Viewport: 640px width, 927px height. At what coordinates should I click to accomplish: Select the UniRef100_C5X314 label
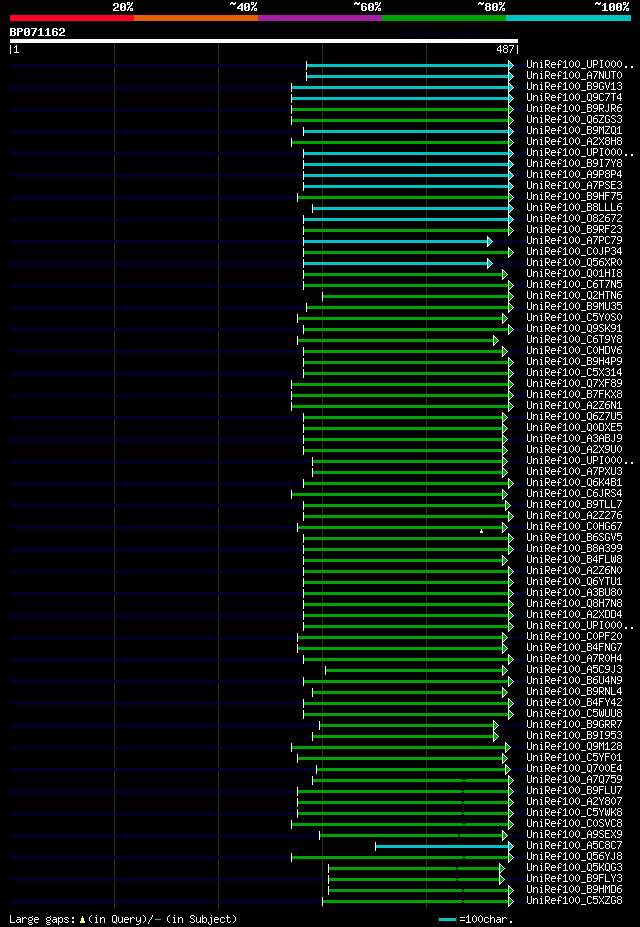pos(574,373)
